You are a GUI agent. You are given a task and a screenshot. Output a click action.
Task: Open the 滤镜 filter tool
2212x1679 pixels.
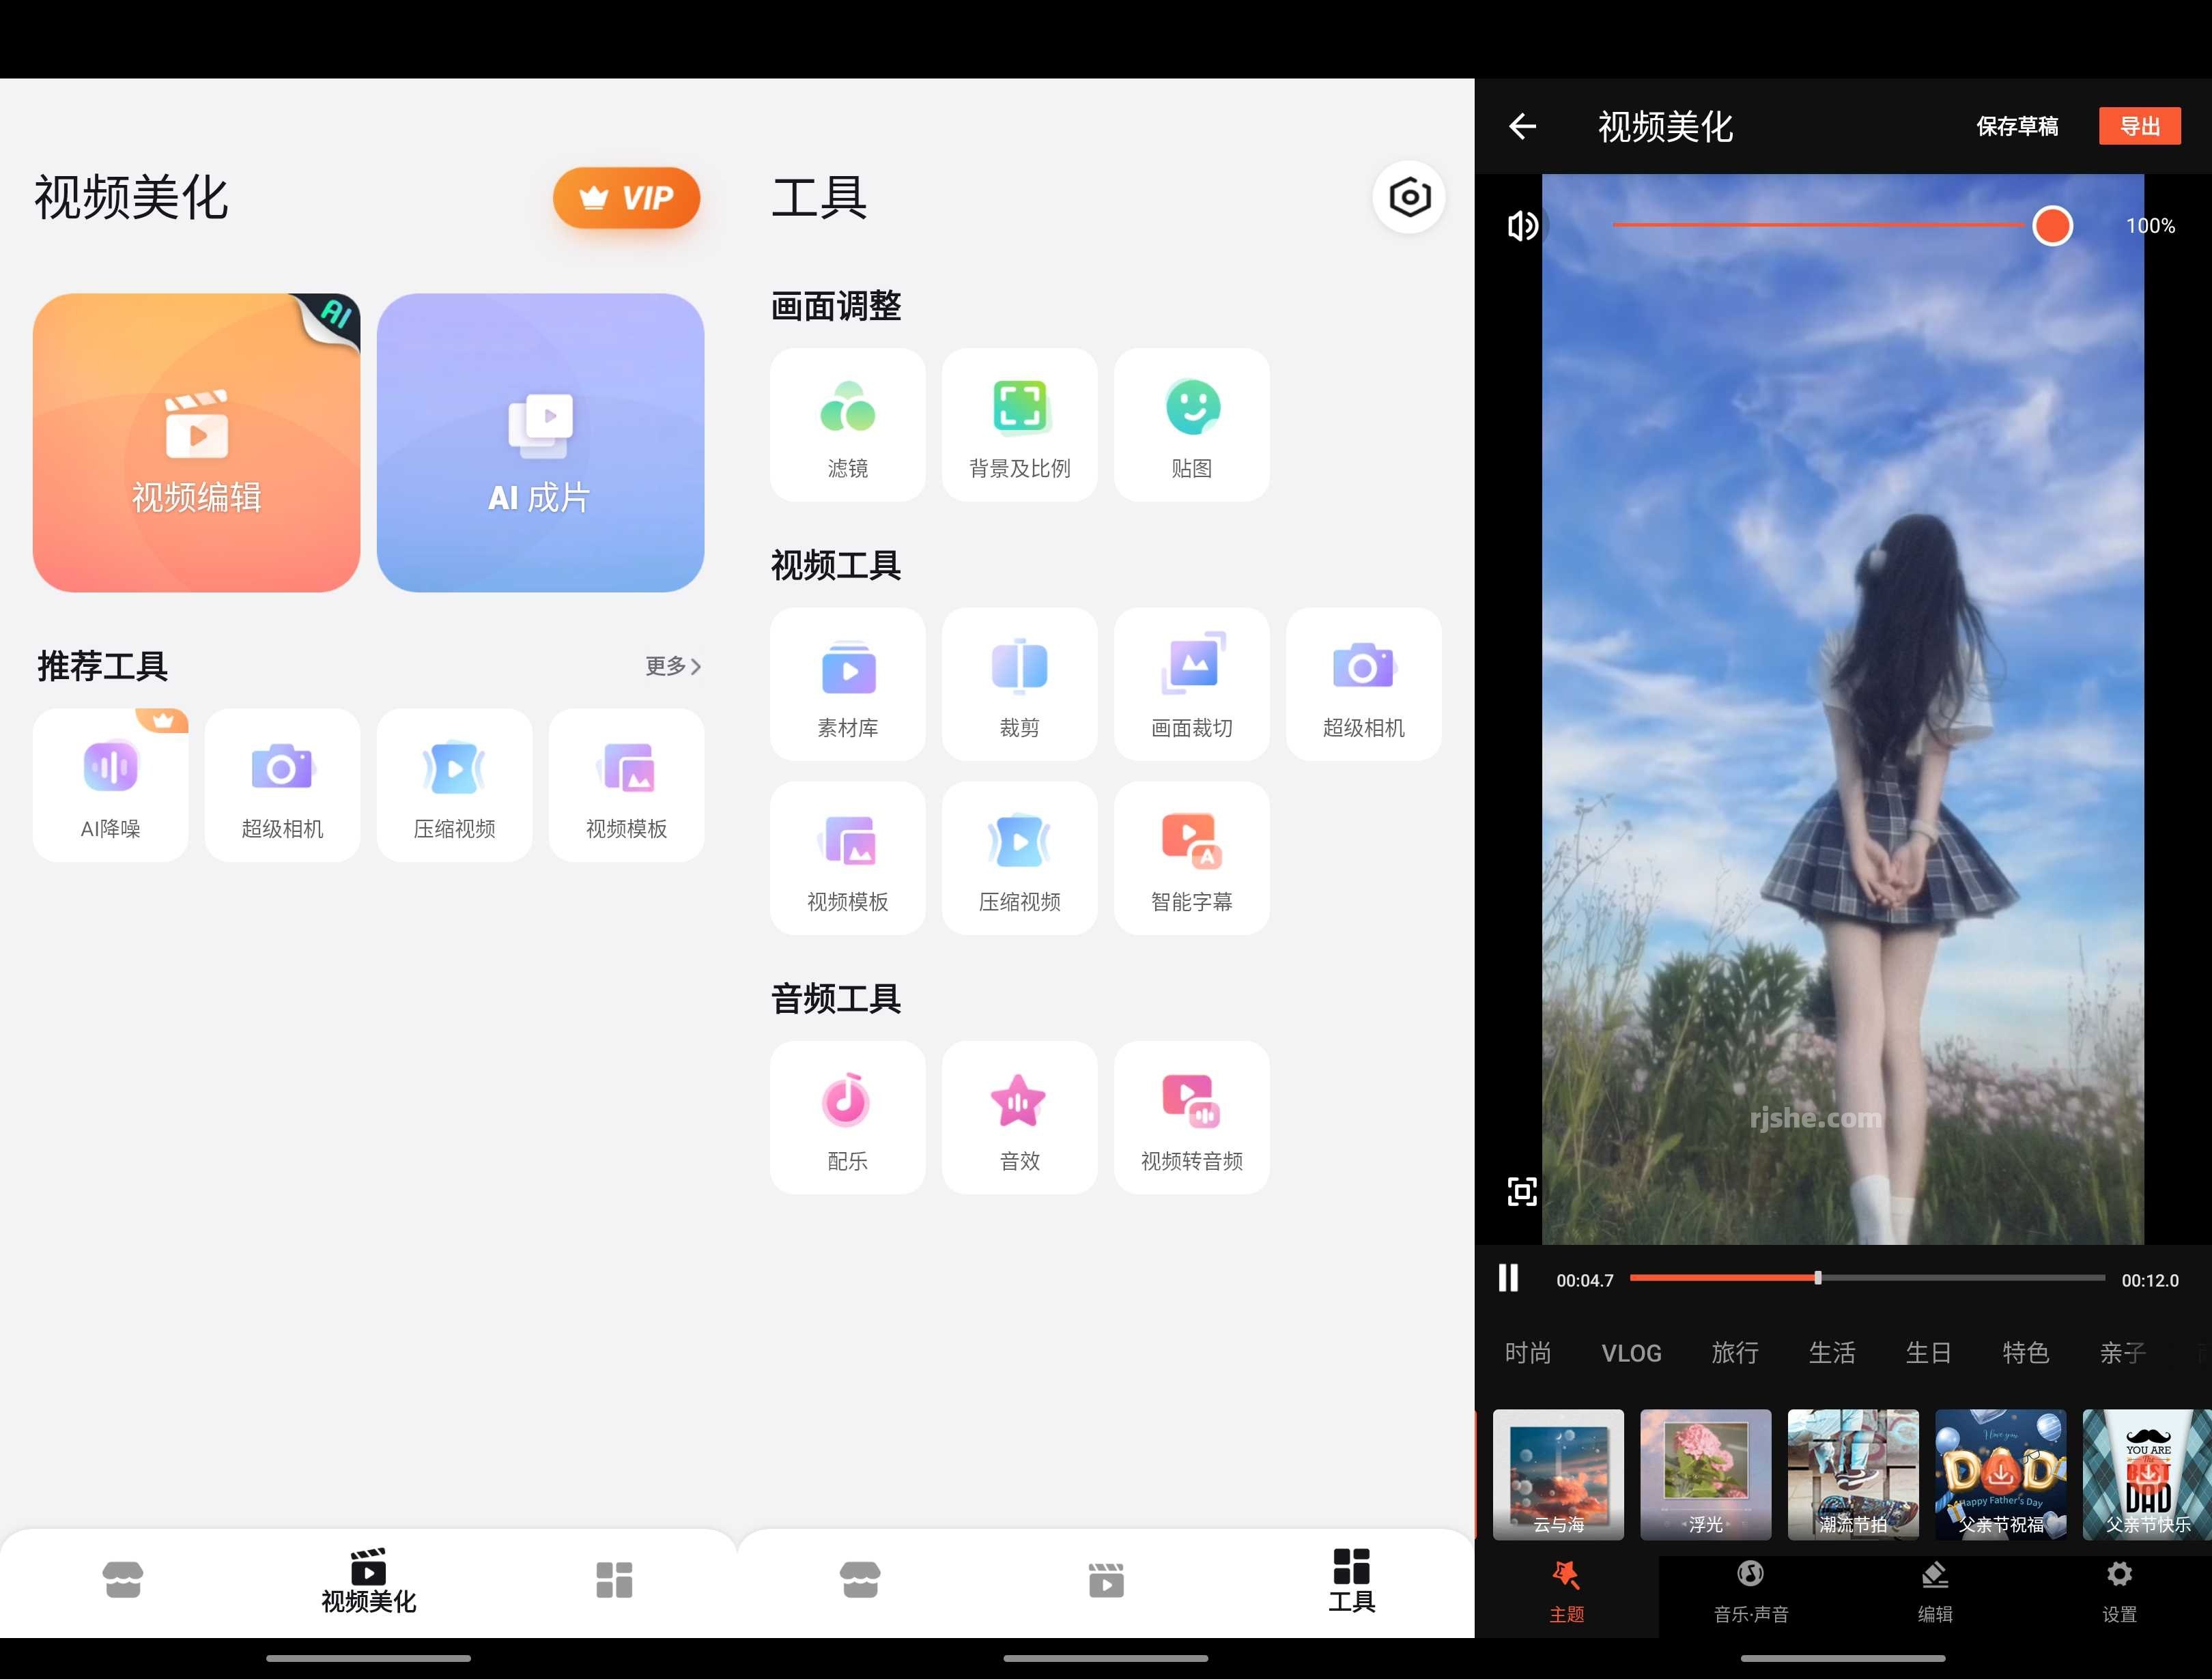847,424
